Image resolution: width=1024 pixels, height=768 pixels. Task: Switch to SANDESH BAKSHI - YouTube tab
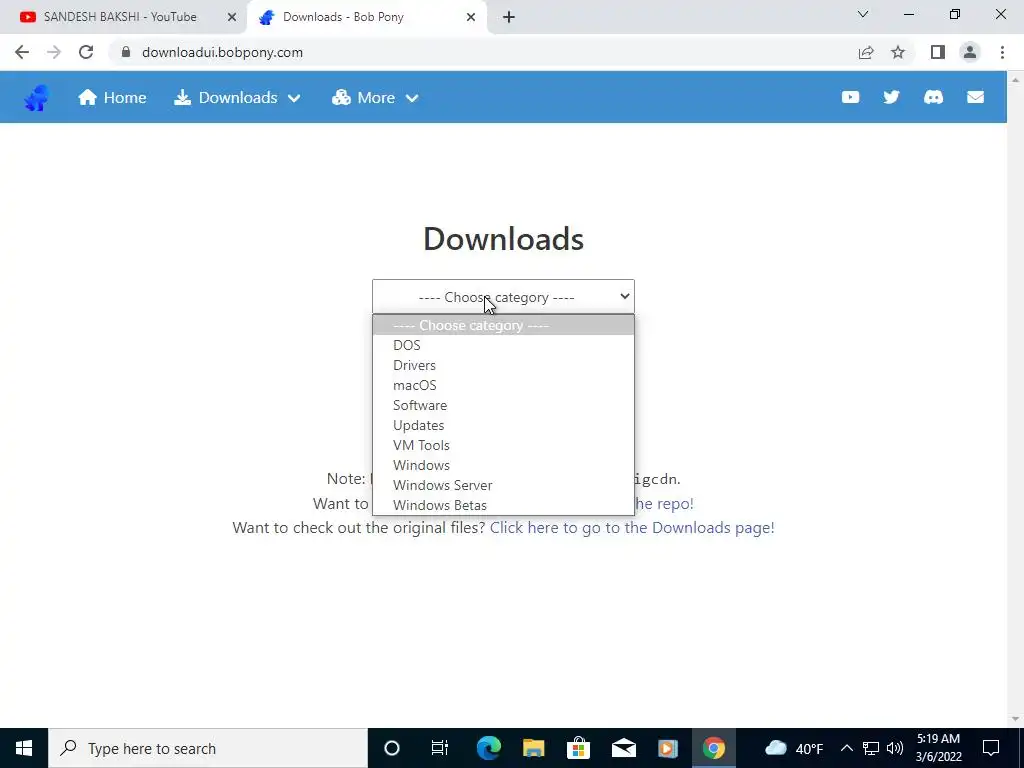pos(120,17)
